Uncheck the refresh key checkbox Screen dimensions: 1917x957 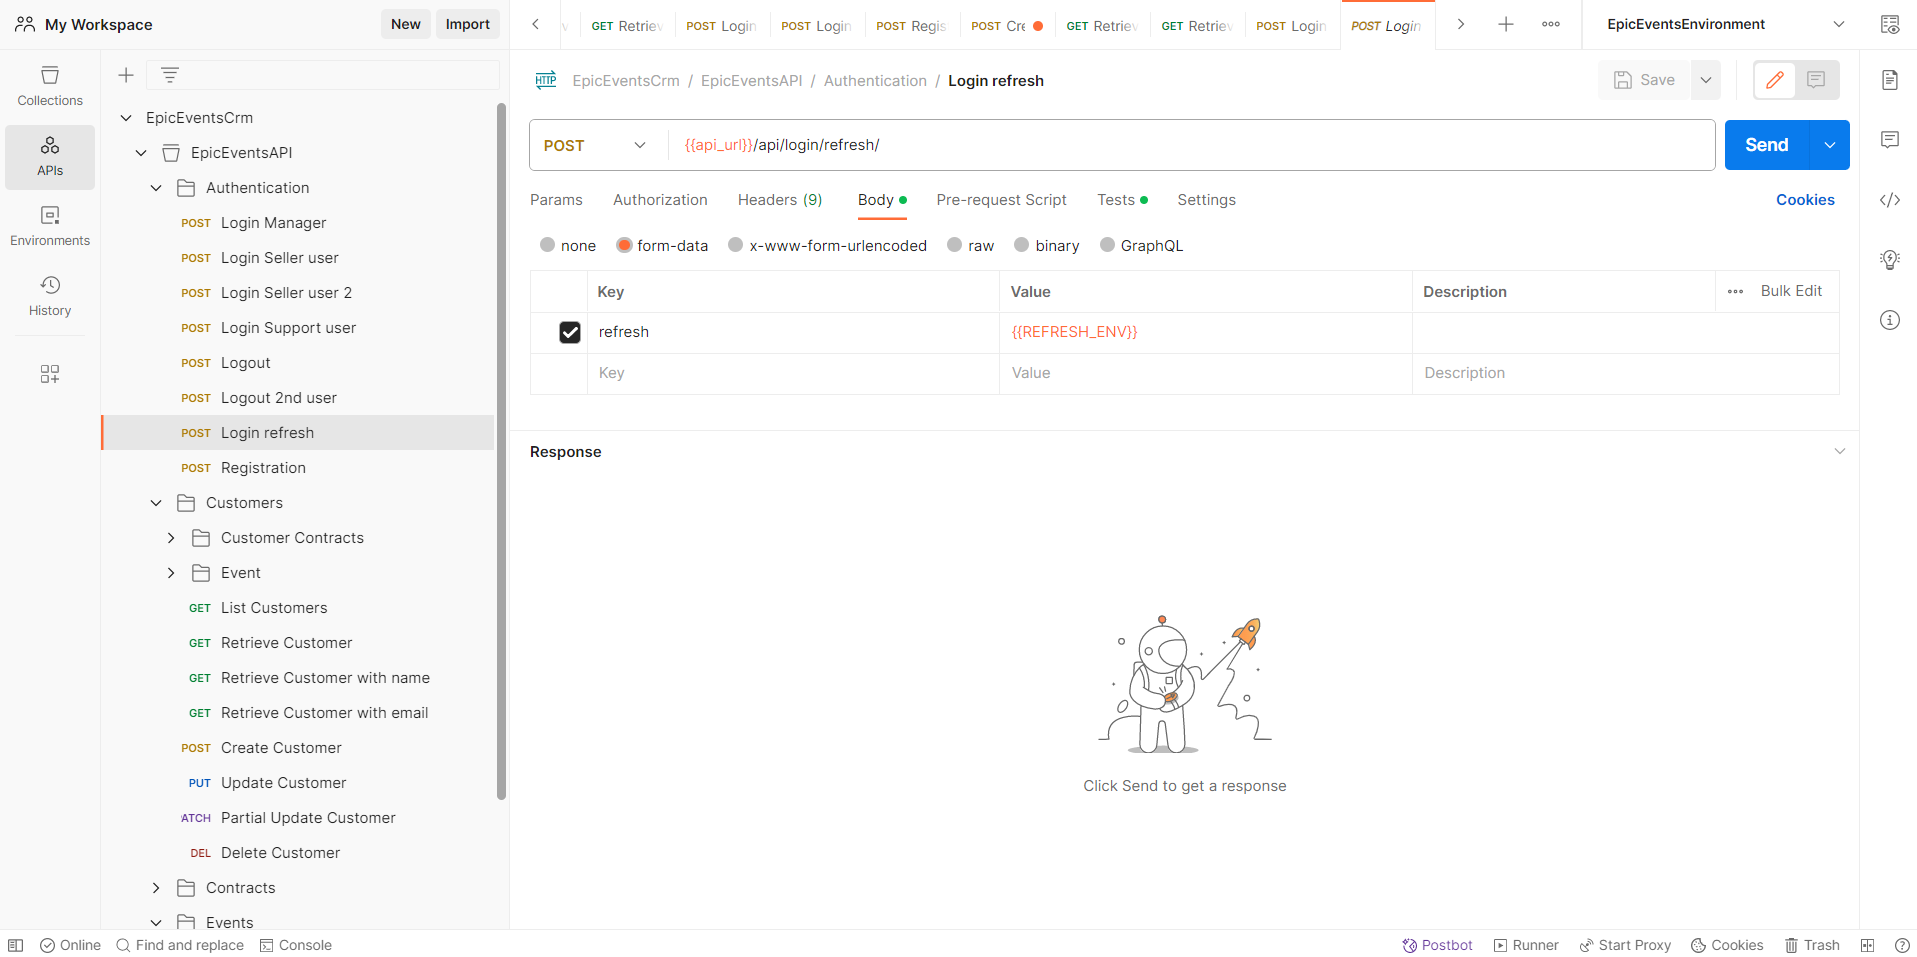point(570,332)
